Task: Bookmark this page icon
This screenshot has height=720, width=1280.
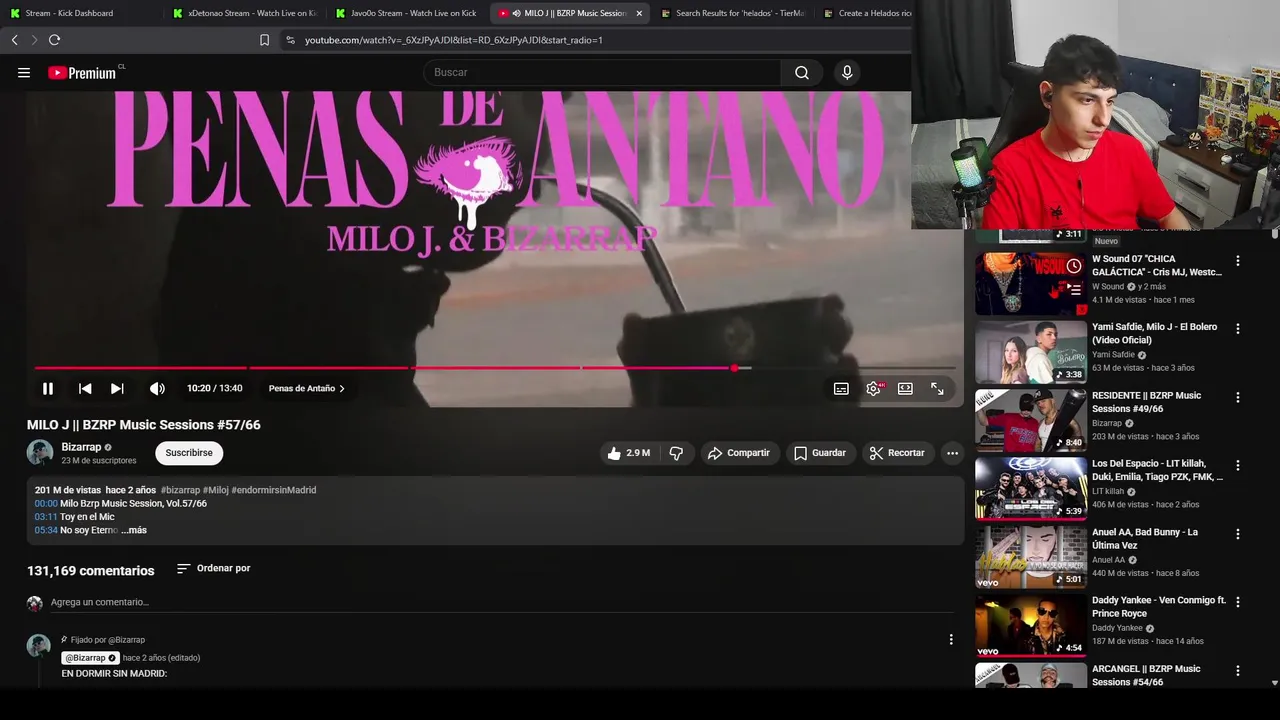Action: 264,40
